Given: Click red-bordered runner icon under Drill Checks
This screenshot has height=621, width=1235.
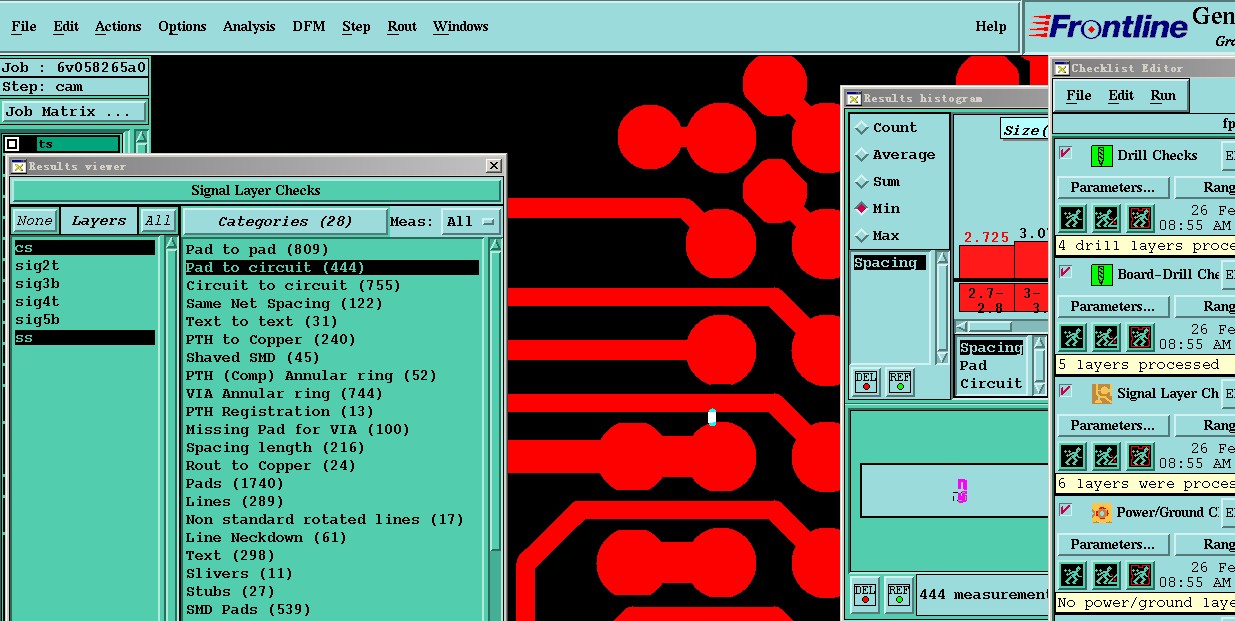Looking at the screenshot, I should point(1140,218).
